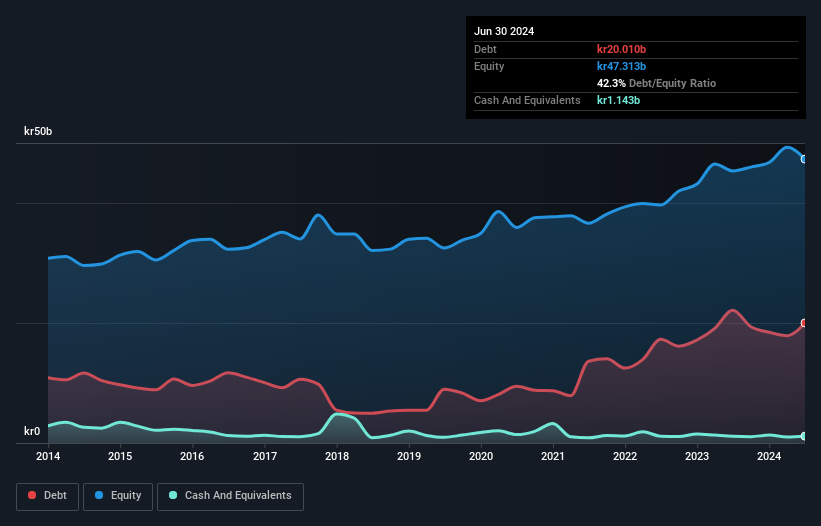Click the 2024 label on the x-axis

[769, 457]
